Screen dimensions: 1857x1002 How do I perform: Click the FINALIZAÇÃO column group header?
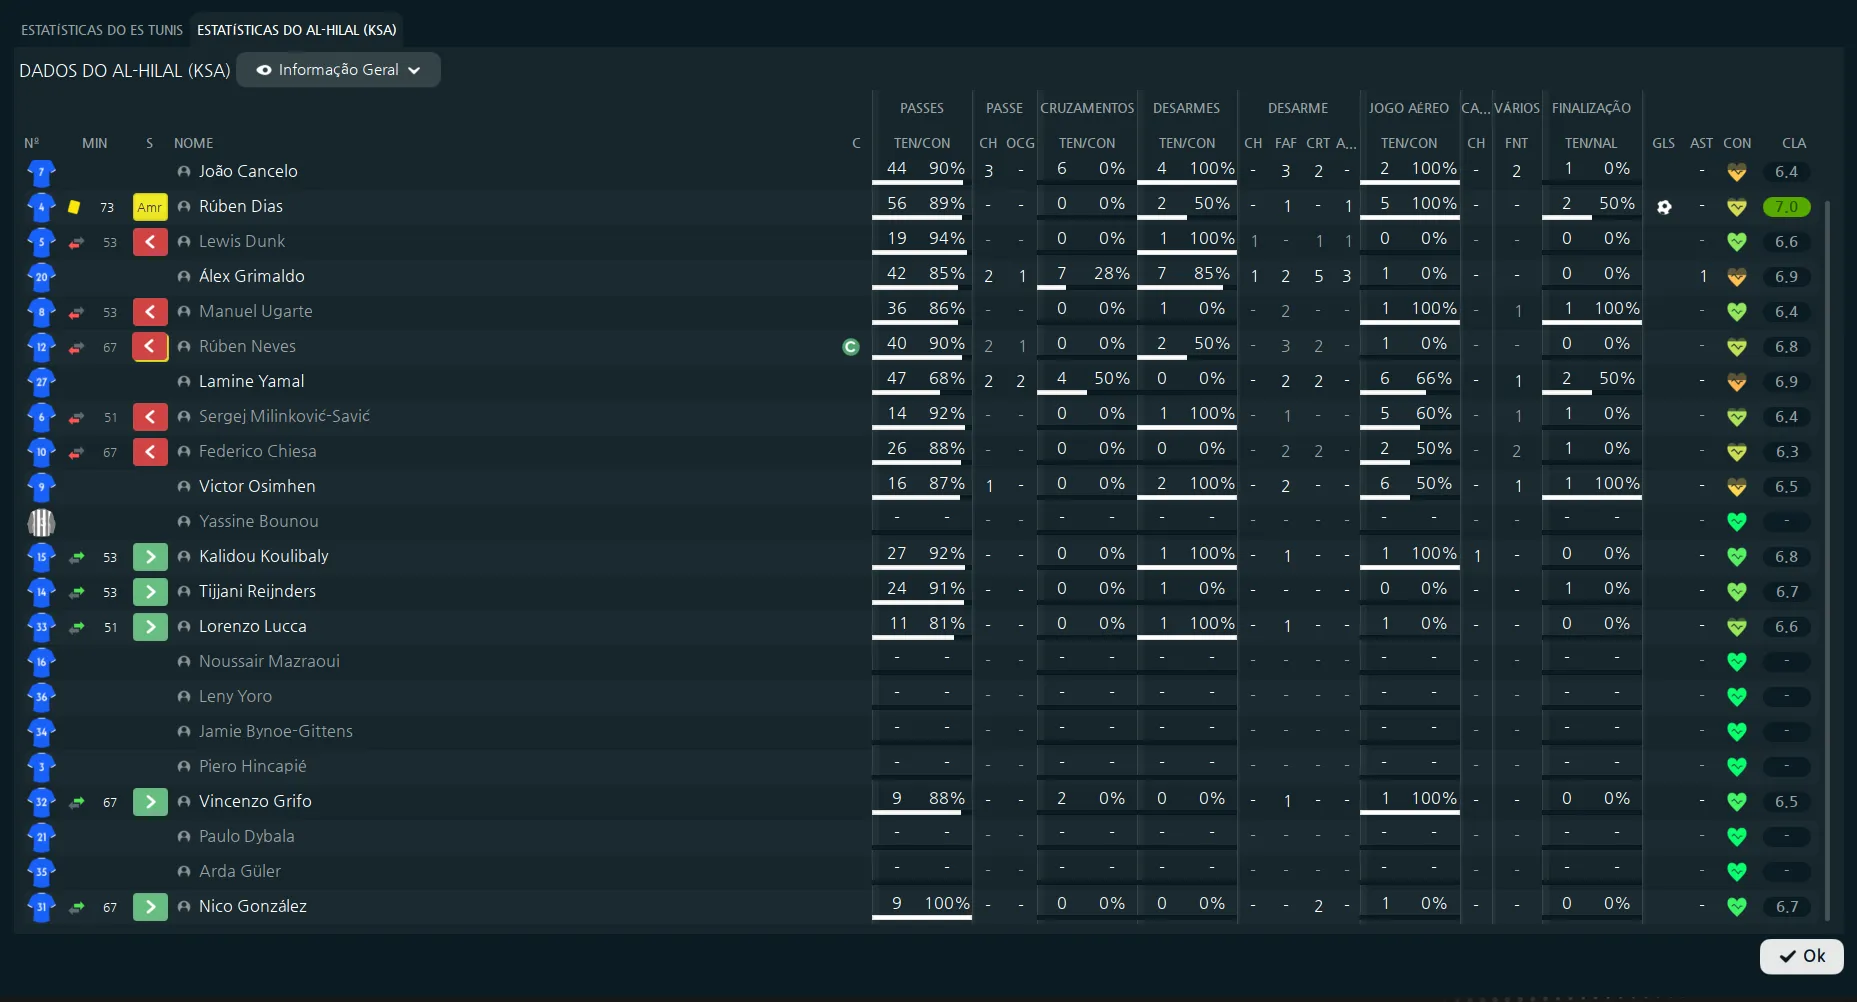tap(1591, 108)
